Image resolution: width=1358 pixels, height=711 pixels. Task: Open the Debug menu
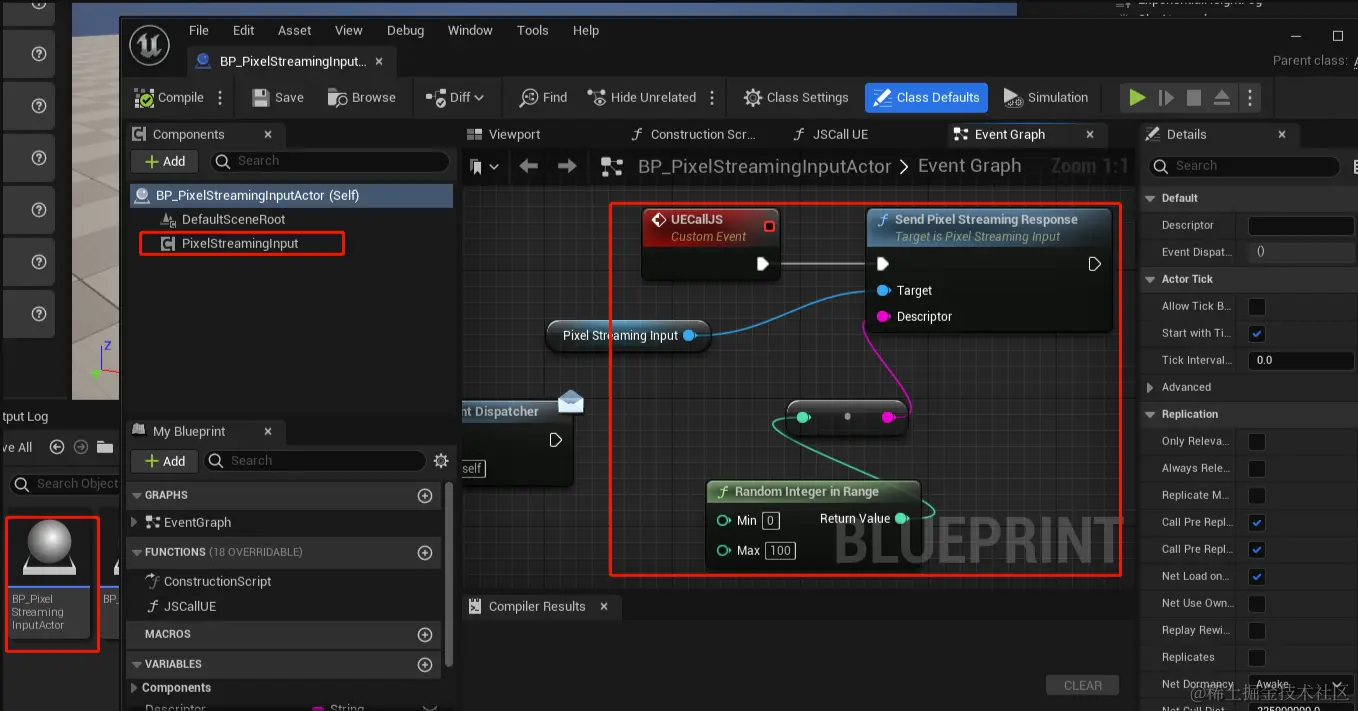click(x=405, y=30)
